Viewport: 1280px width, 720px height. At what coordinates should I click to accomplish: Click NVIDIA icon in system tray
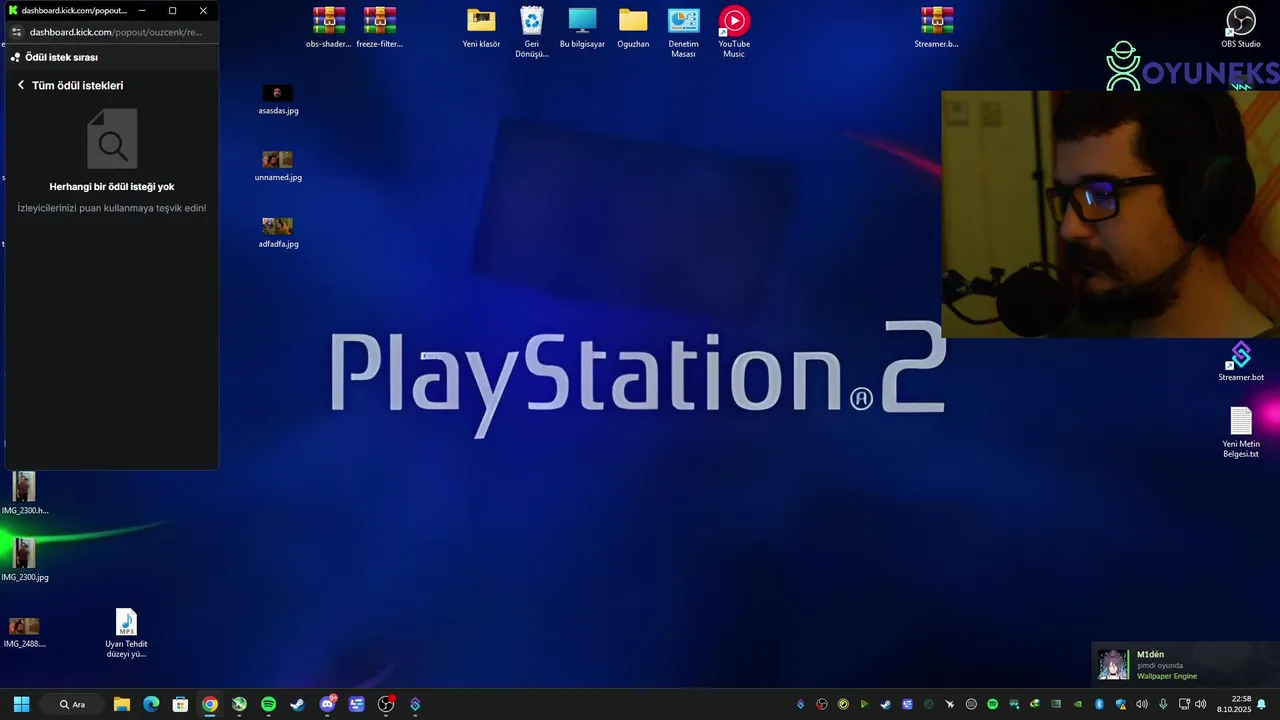(x=1077, y=704)
